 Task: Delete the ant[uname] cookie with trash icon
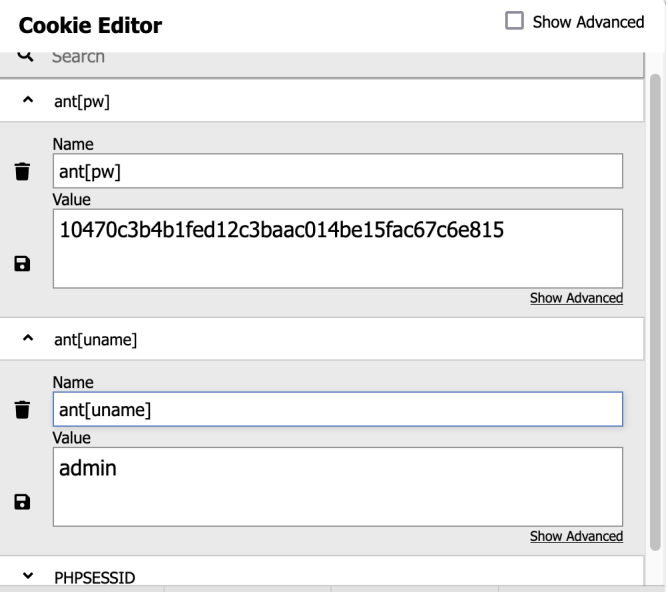point(21,409)
